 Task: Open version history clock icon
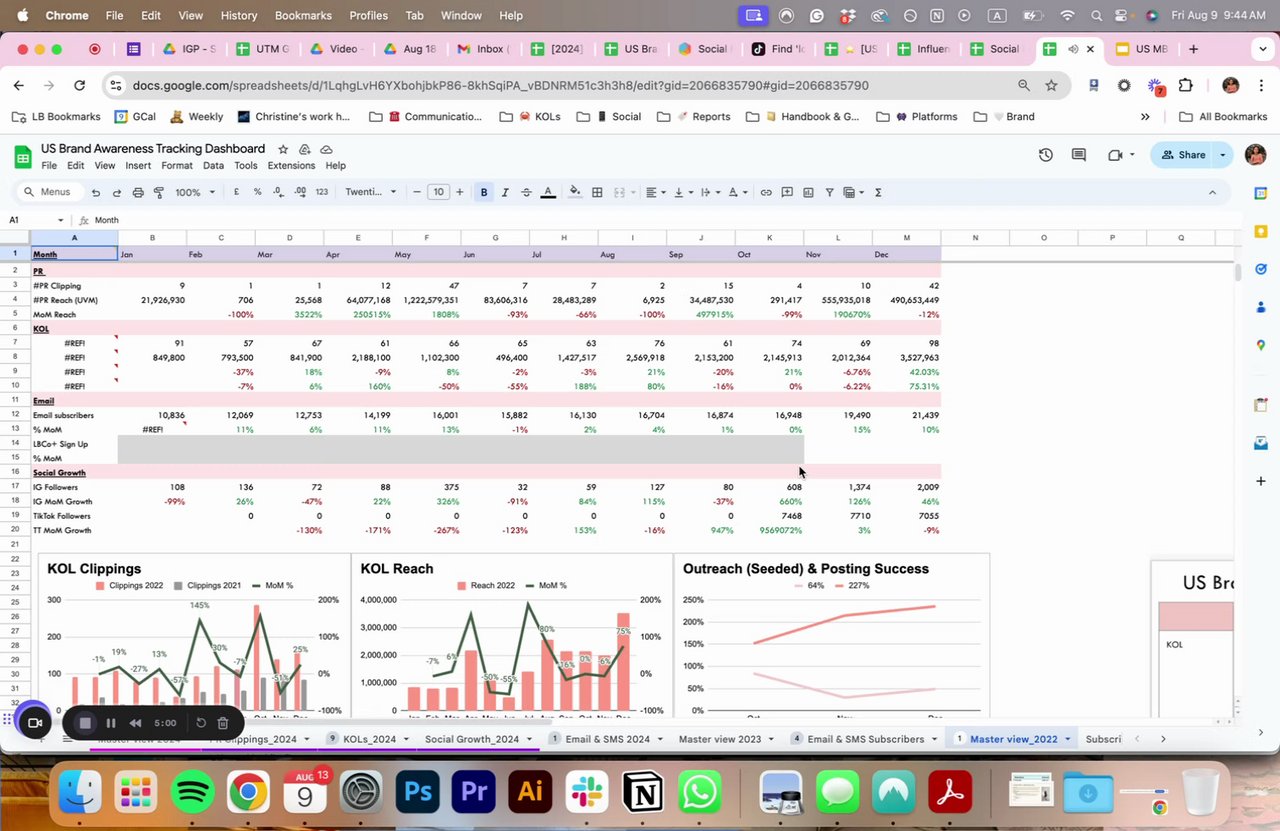(x=1045, y=155)
